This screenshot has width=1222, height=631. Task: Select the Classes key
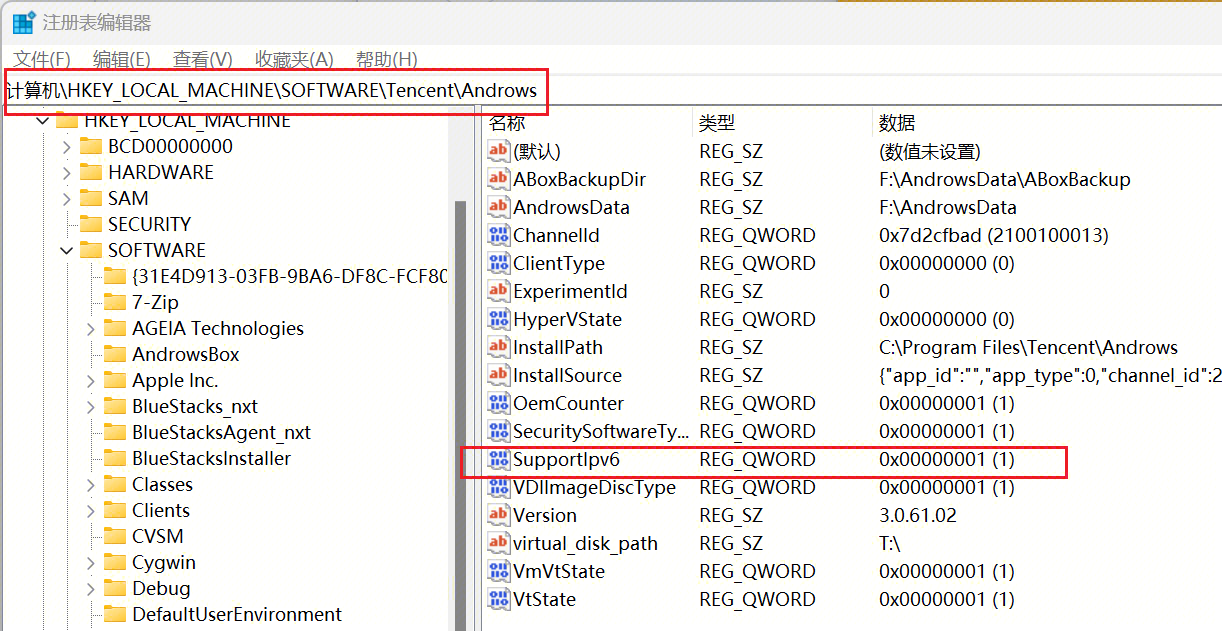pos(162,484)
